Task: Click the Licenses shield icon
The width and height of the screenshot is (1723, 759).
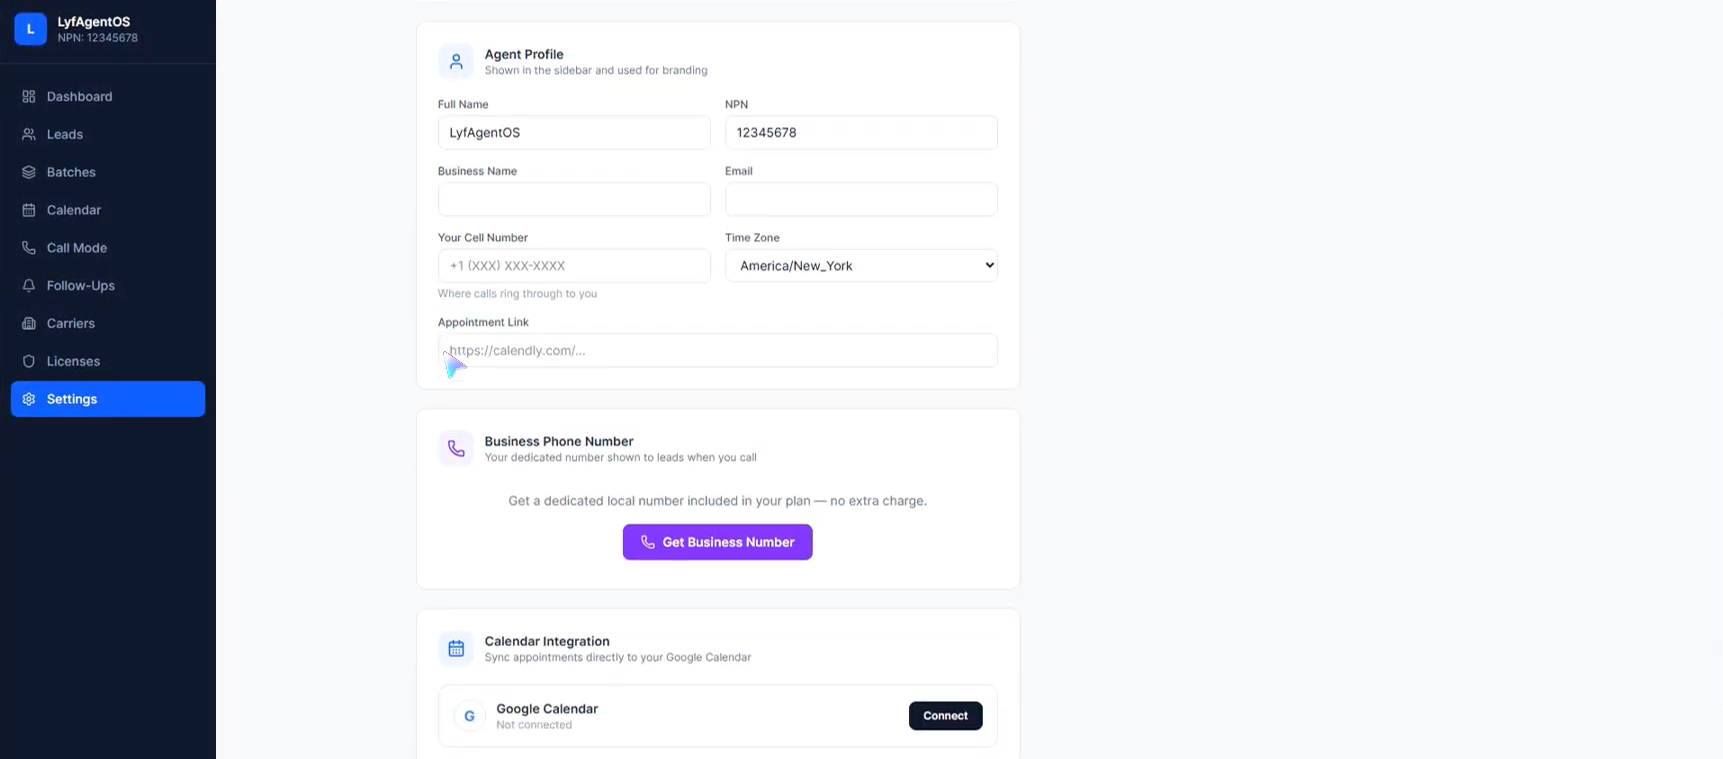Action: click(x=29, y=361)
